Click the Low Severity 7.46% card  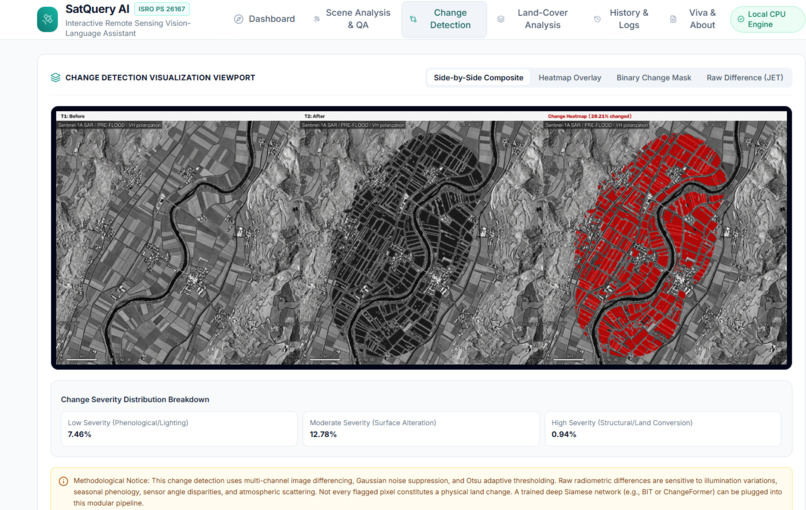(179, 428)
